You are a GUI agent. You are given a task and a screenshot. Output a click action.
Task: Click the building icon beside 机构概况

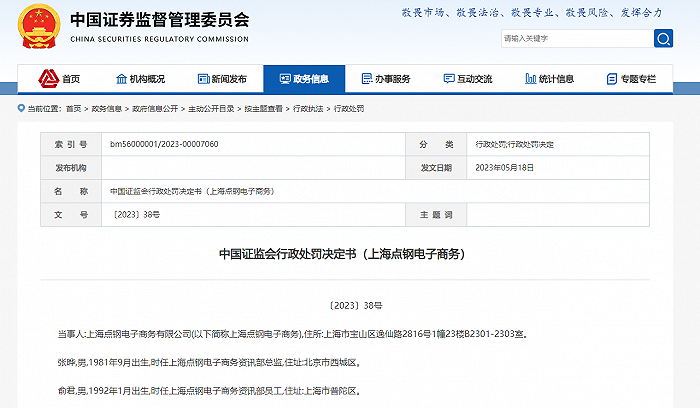(121, 79)
